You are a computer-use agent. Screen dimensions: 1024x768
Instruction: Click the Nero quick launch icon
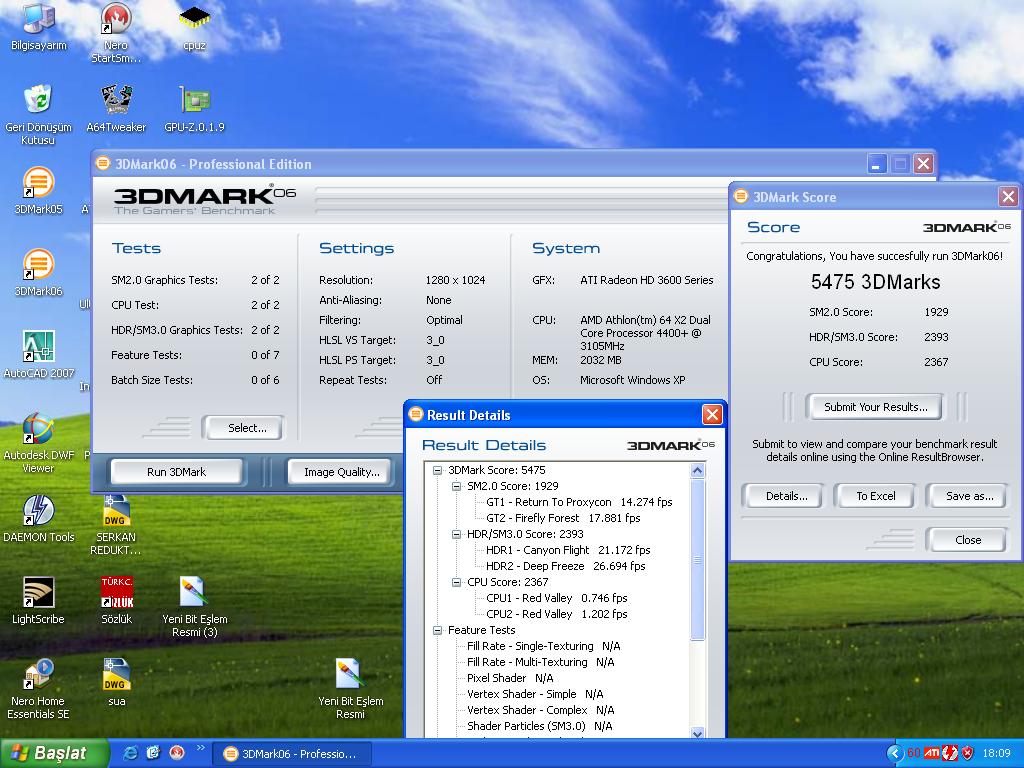click(x=176, y=753)
